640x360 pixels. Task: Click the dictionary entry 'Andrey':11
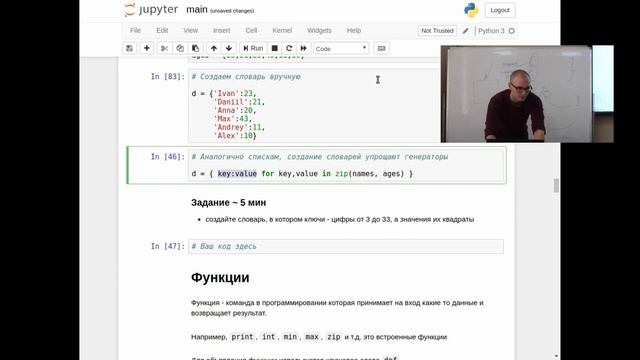[239, 127]
